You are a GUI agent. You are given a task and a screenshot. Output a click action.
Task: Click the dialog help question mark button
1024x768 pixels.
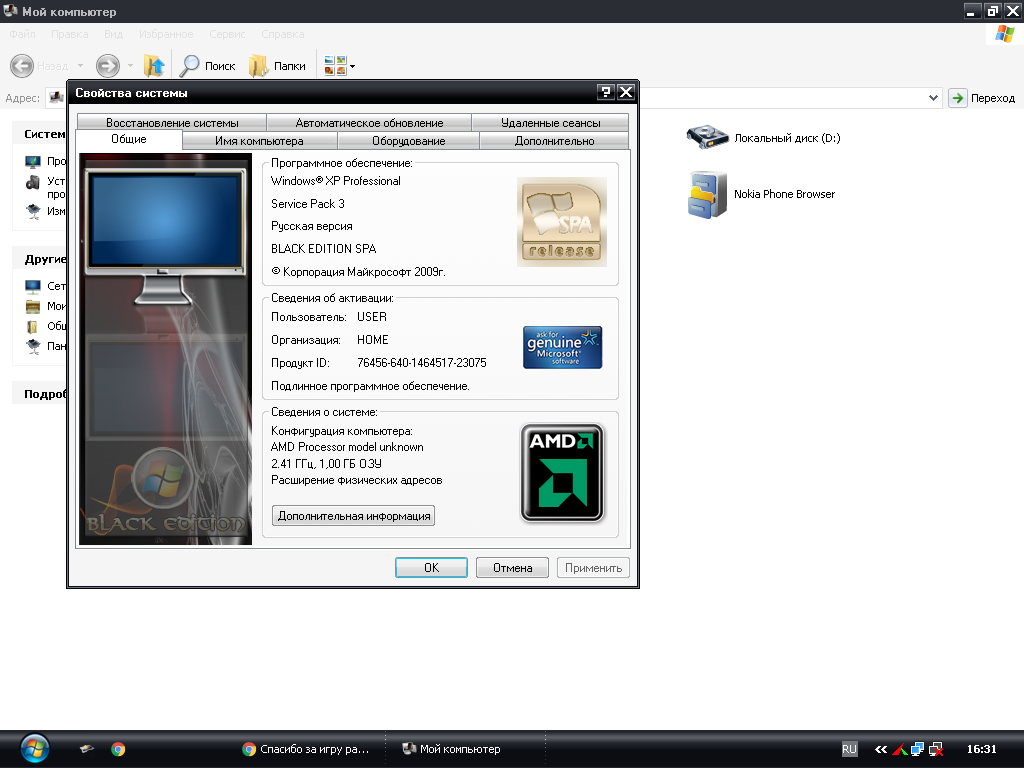[x=605, y=92]
